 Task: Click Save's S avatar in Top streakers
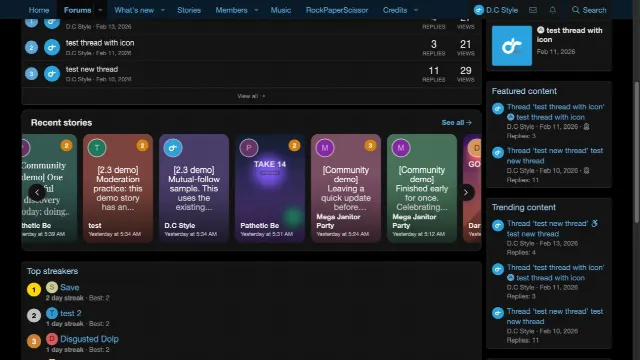pyautogui.click(x=52, y=287)
